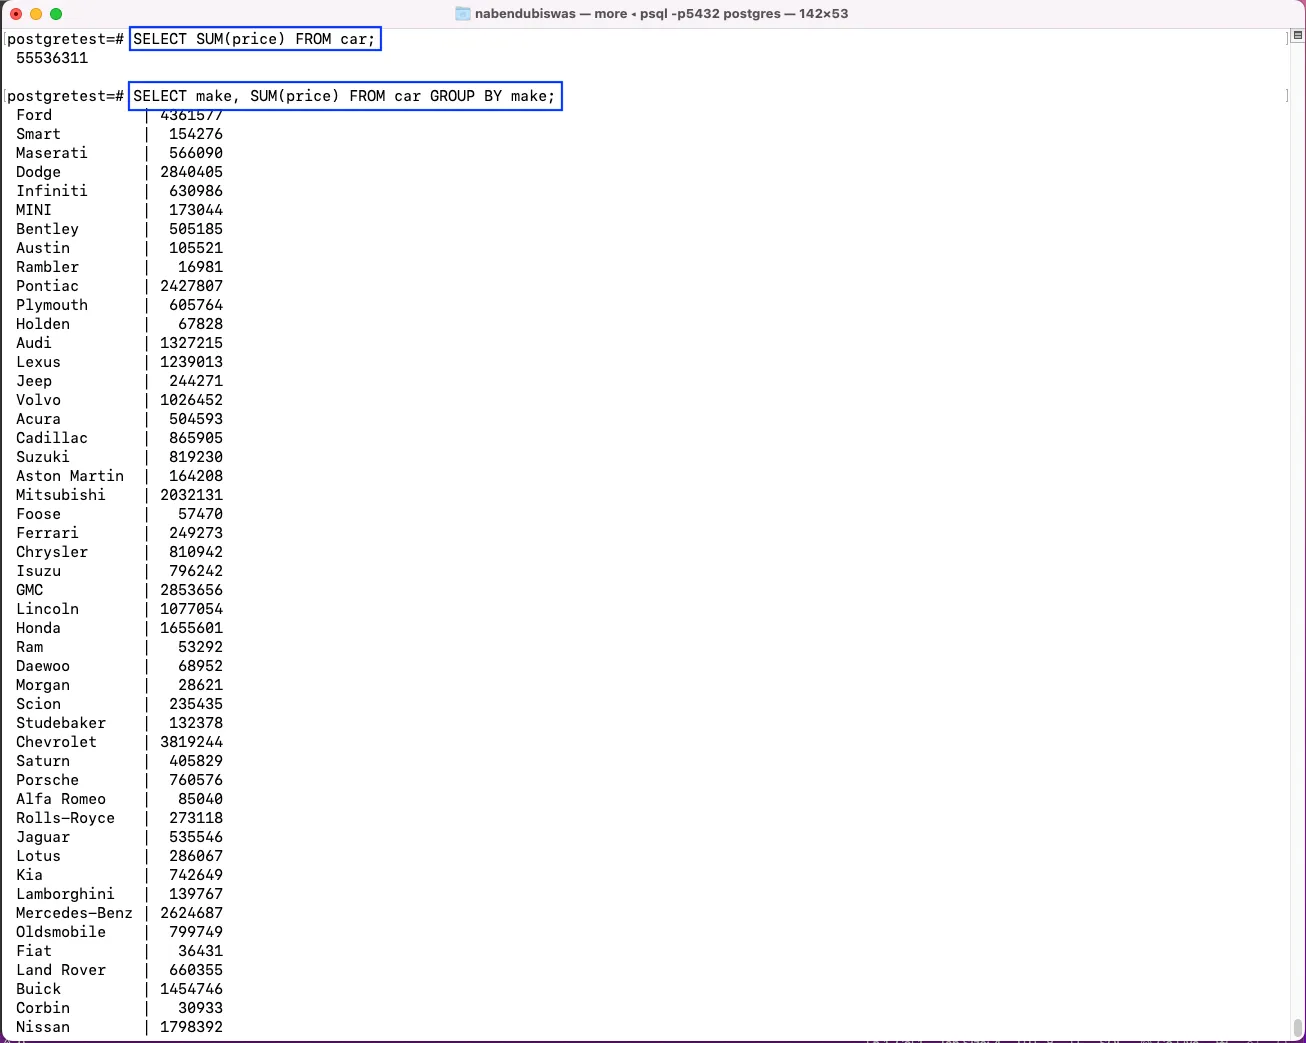Click the Kia sum value 742649
Image resolution: width=1306 pixels, height=1043 pixels.
click(196, 875)
